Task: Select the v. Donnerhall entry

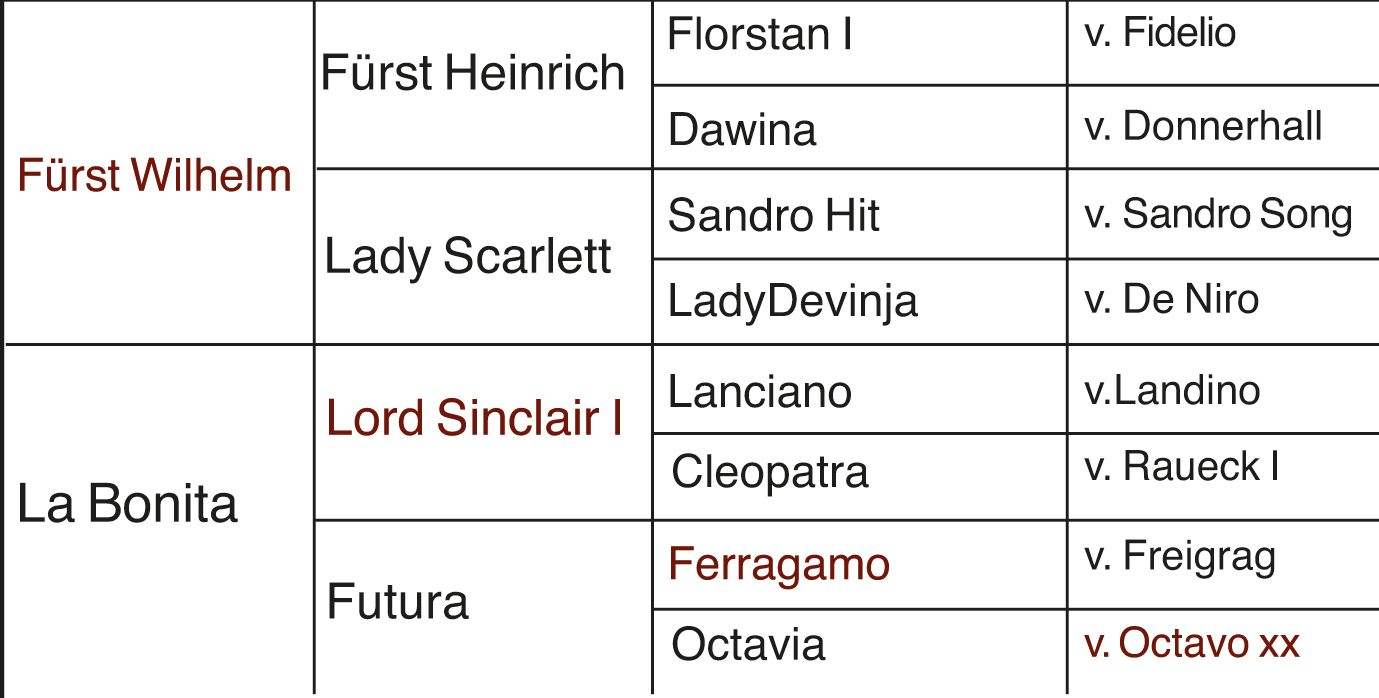Action: [1203, 127]
